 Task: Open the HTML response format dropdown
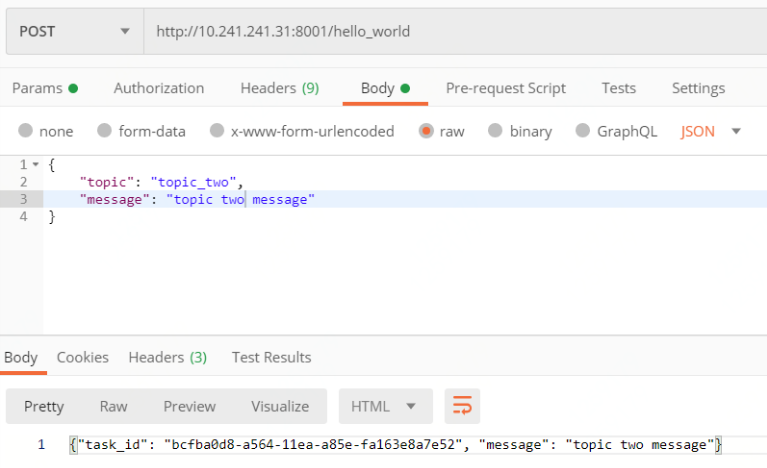click(385, 406)
